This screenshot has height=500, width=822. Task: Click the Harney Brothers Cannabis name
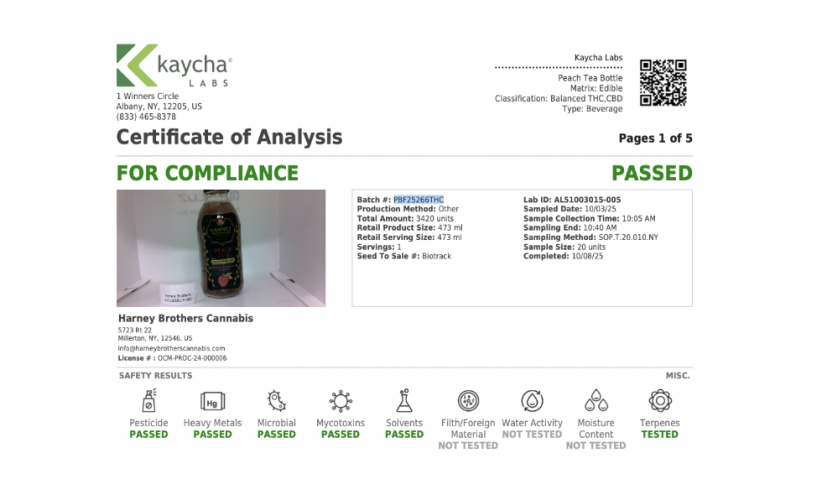point(185,318)
